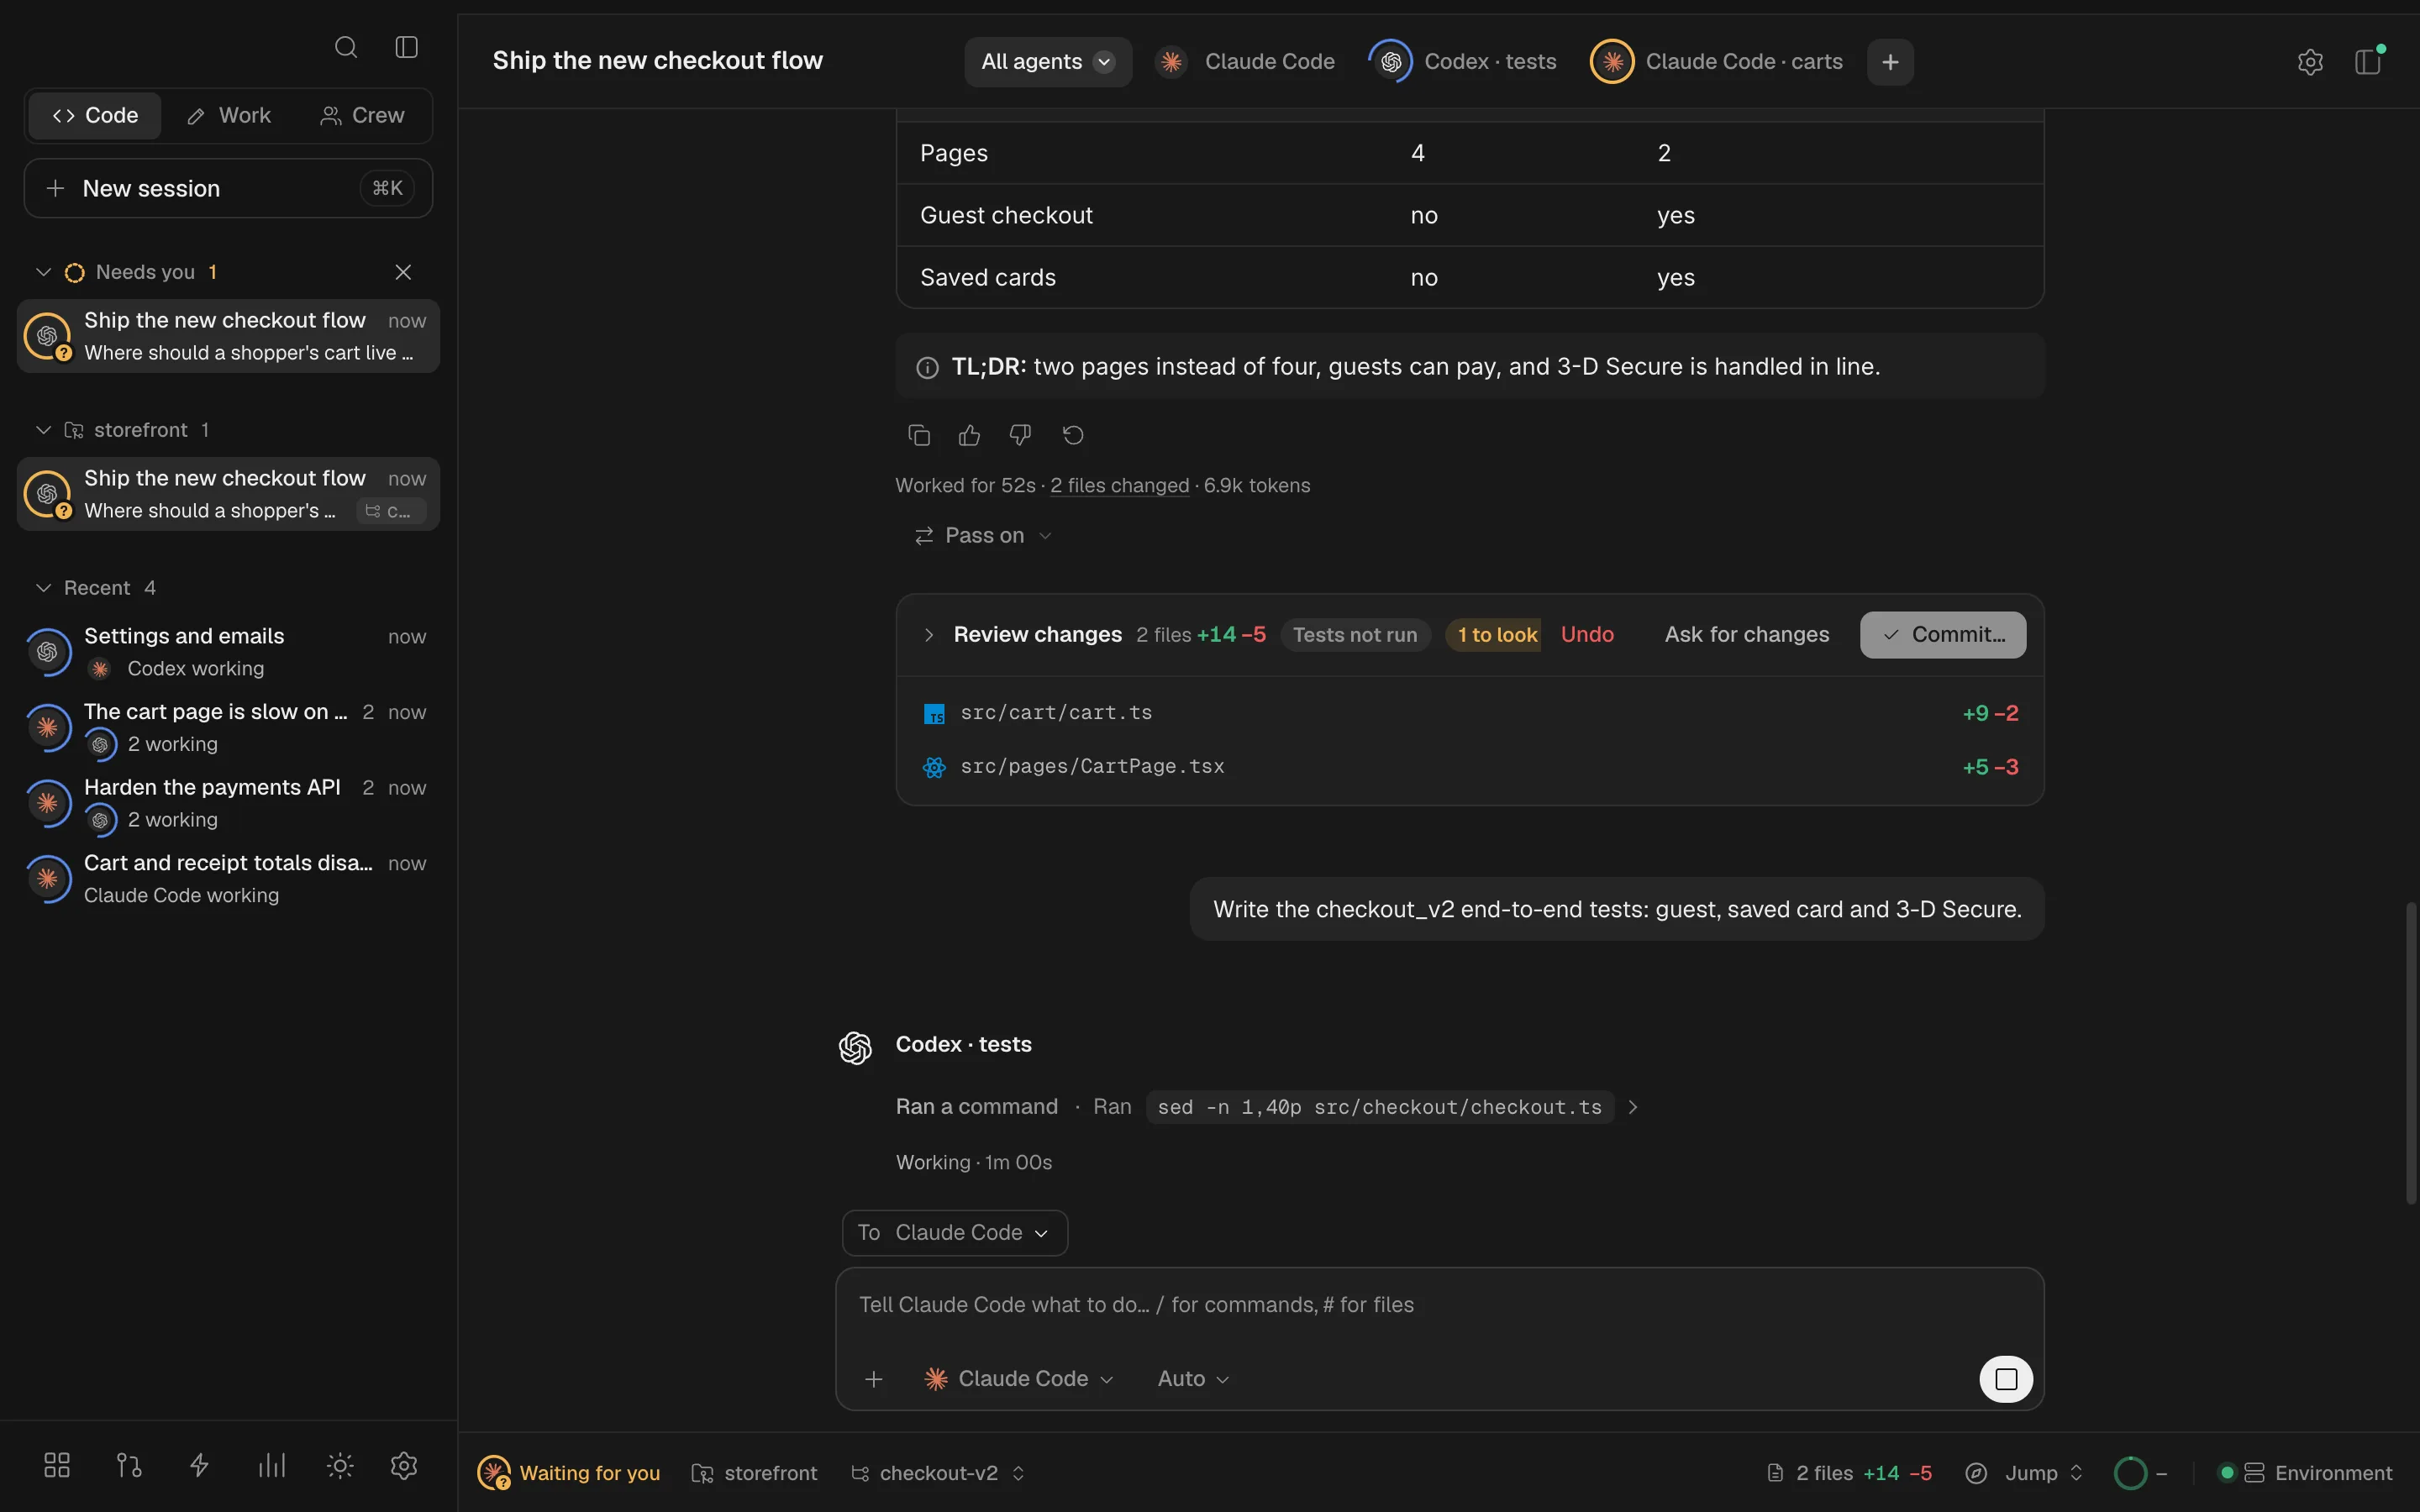
Task: Open the Claude Code model dropdown in composer
Action: (x=1018, y=1379)
